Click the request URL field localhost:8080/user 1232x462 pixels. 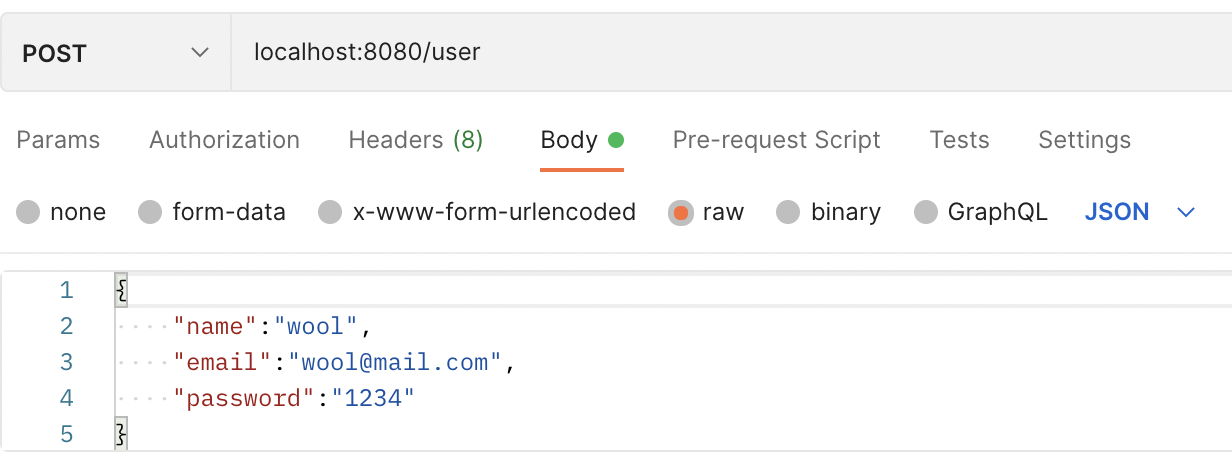coord(368,51)
